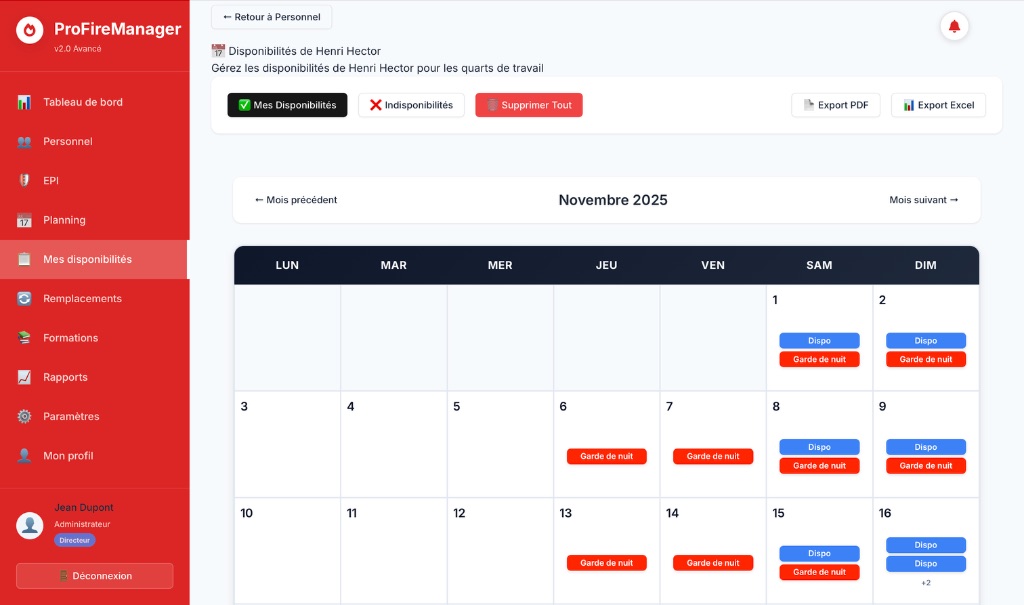Expand the +2 more entries on day 16
Viewport: 1024px width, 605px height.
(x=925, y=583)
